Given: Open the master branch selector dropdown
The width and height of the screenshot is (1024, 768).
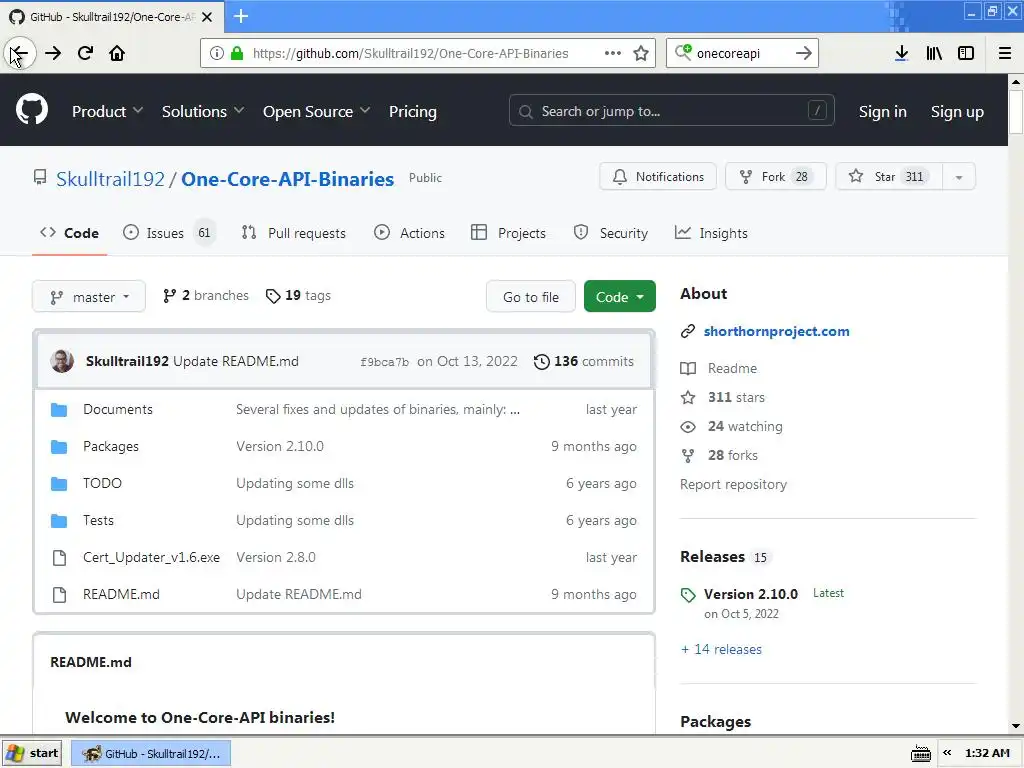Looking at the screenshot, I should click(89, 296).
